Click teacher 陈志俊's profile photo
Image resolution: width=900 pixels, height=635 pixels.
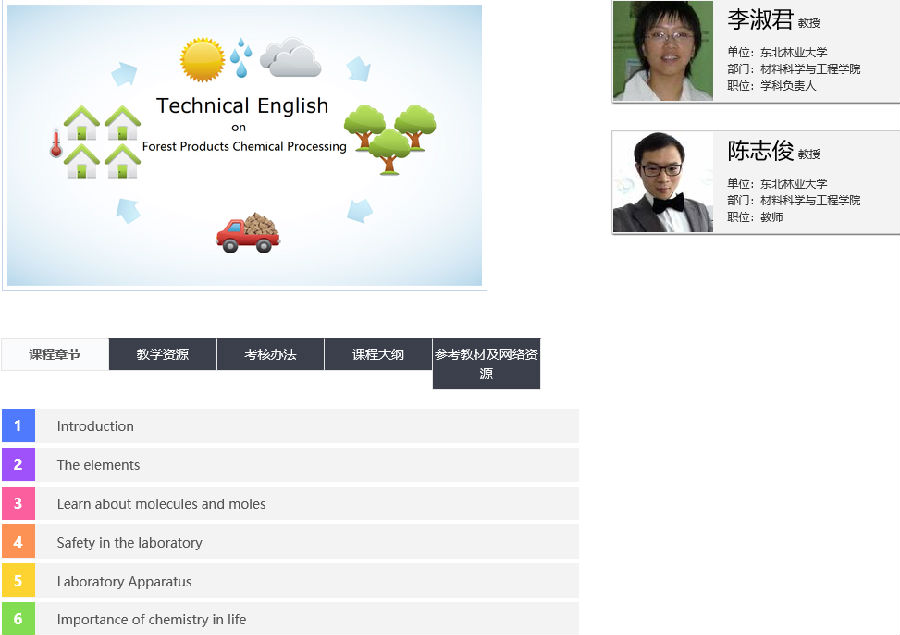pyautogui.click(x=662, y=182)
